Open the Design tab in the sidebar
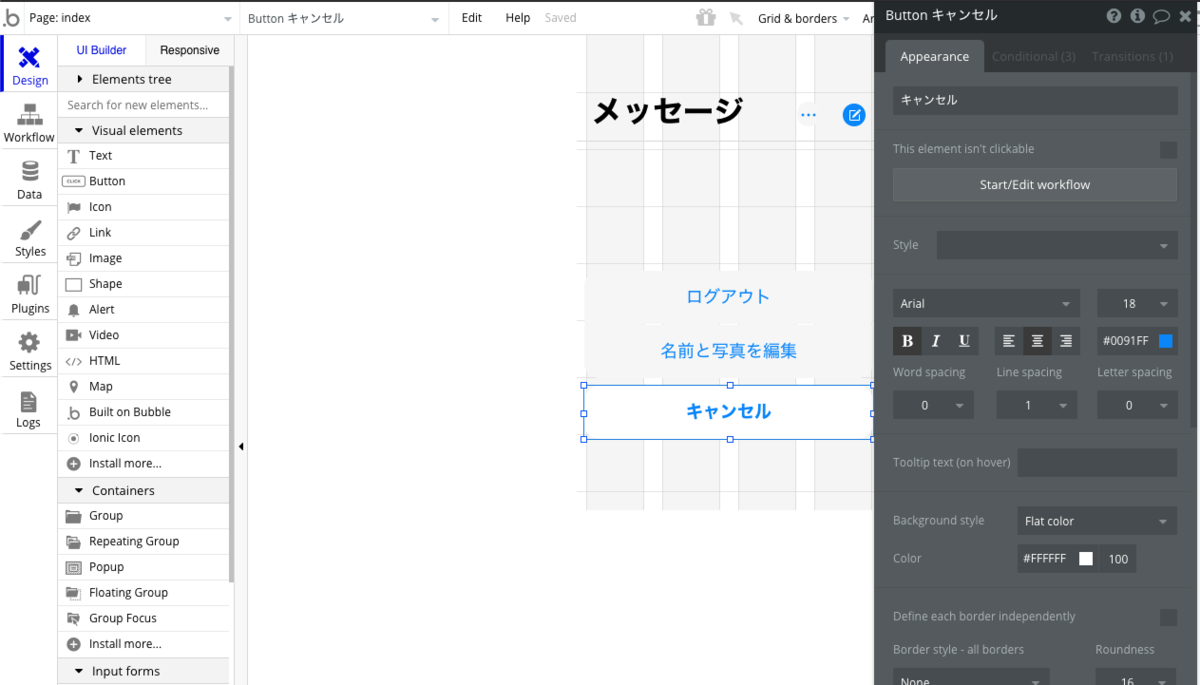 coord(29,65)
